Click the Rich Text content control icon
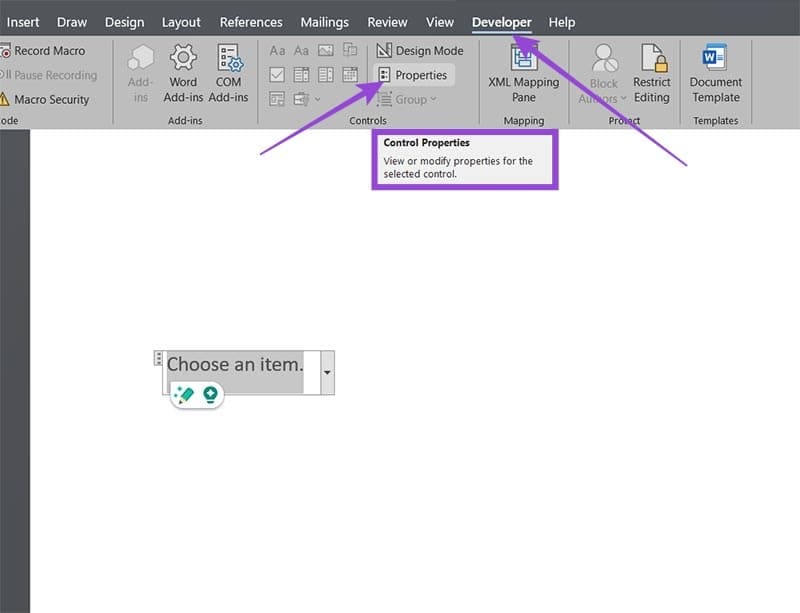The height and width of the screenshot is (613, 800). (277, 51)
